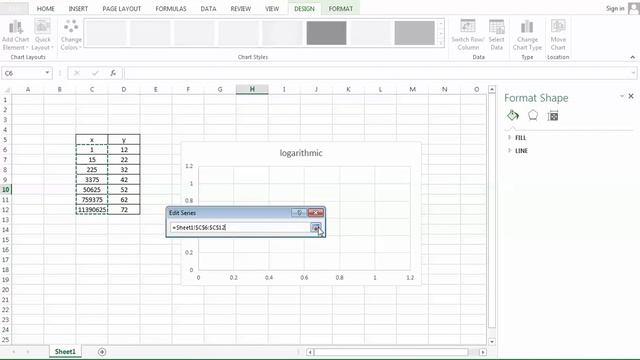Open the HOME ribbon tab
The image size is (640, 360).
click(45, 9)
